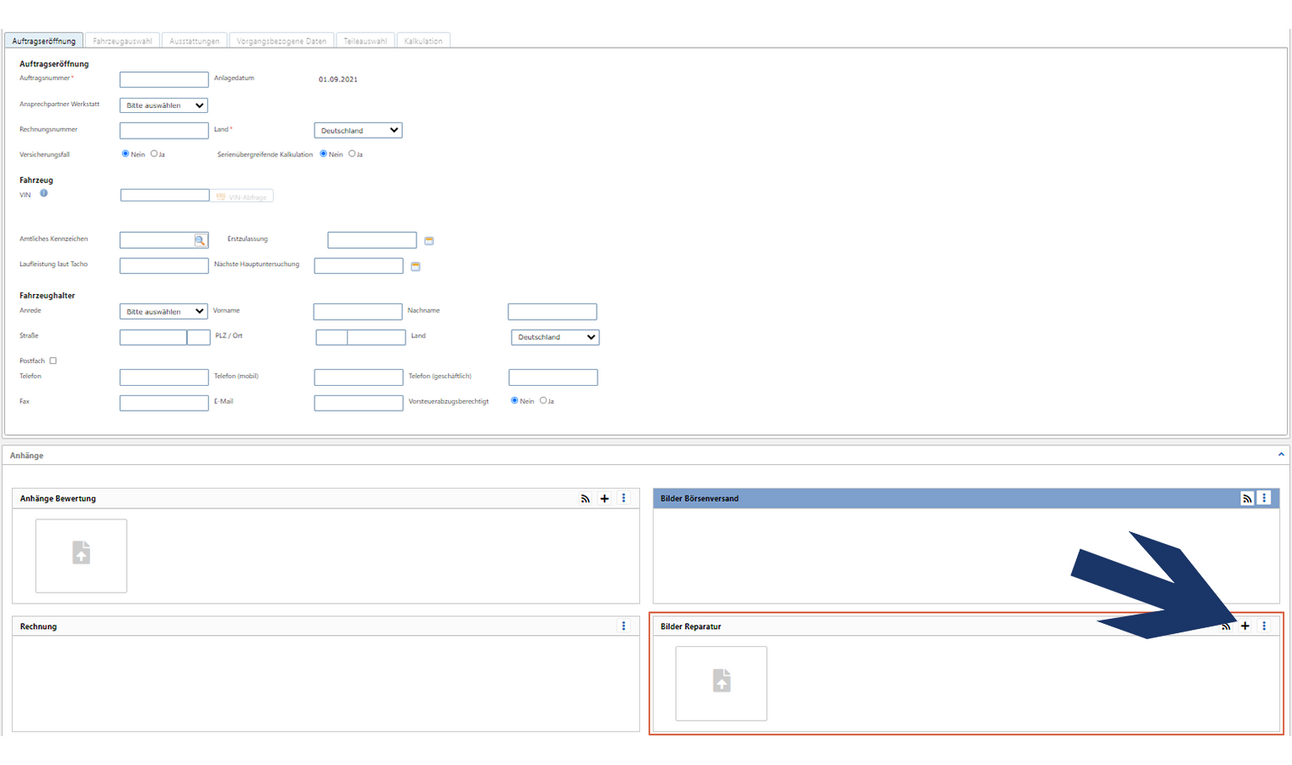This screenshot has height=765, width=1292.
Task: Open Anrede dropdown under Fahrzeughalter
Action: coord(164,312)
